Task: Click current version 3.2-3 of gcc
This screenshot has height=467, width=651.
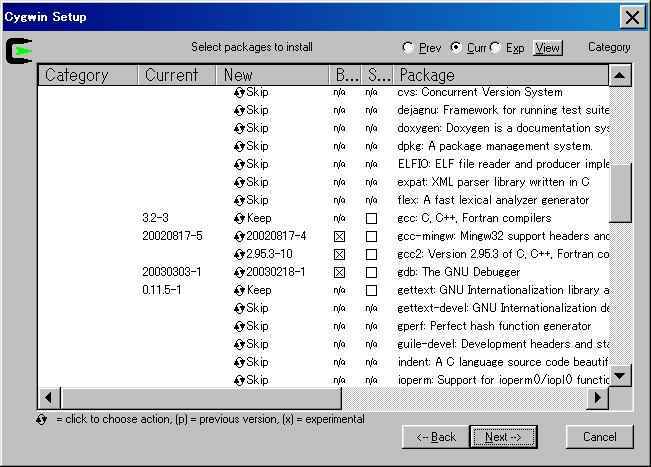Action: [x=156, y=218]
